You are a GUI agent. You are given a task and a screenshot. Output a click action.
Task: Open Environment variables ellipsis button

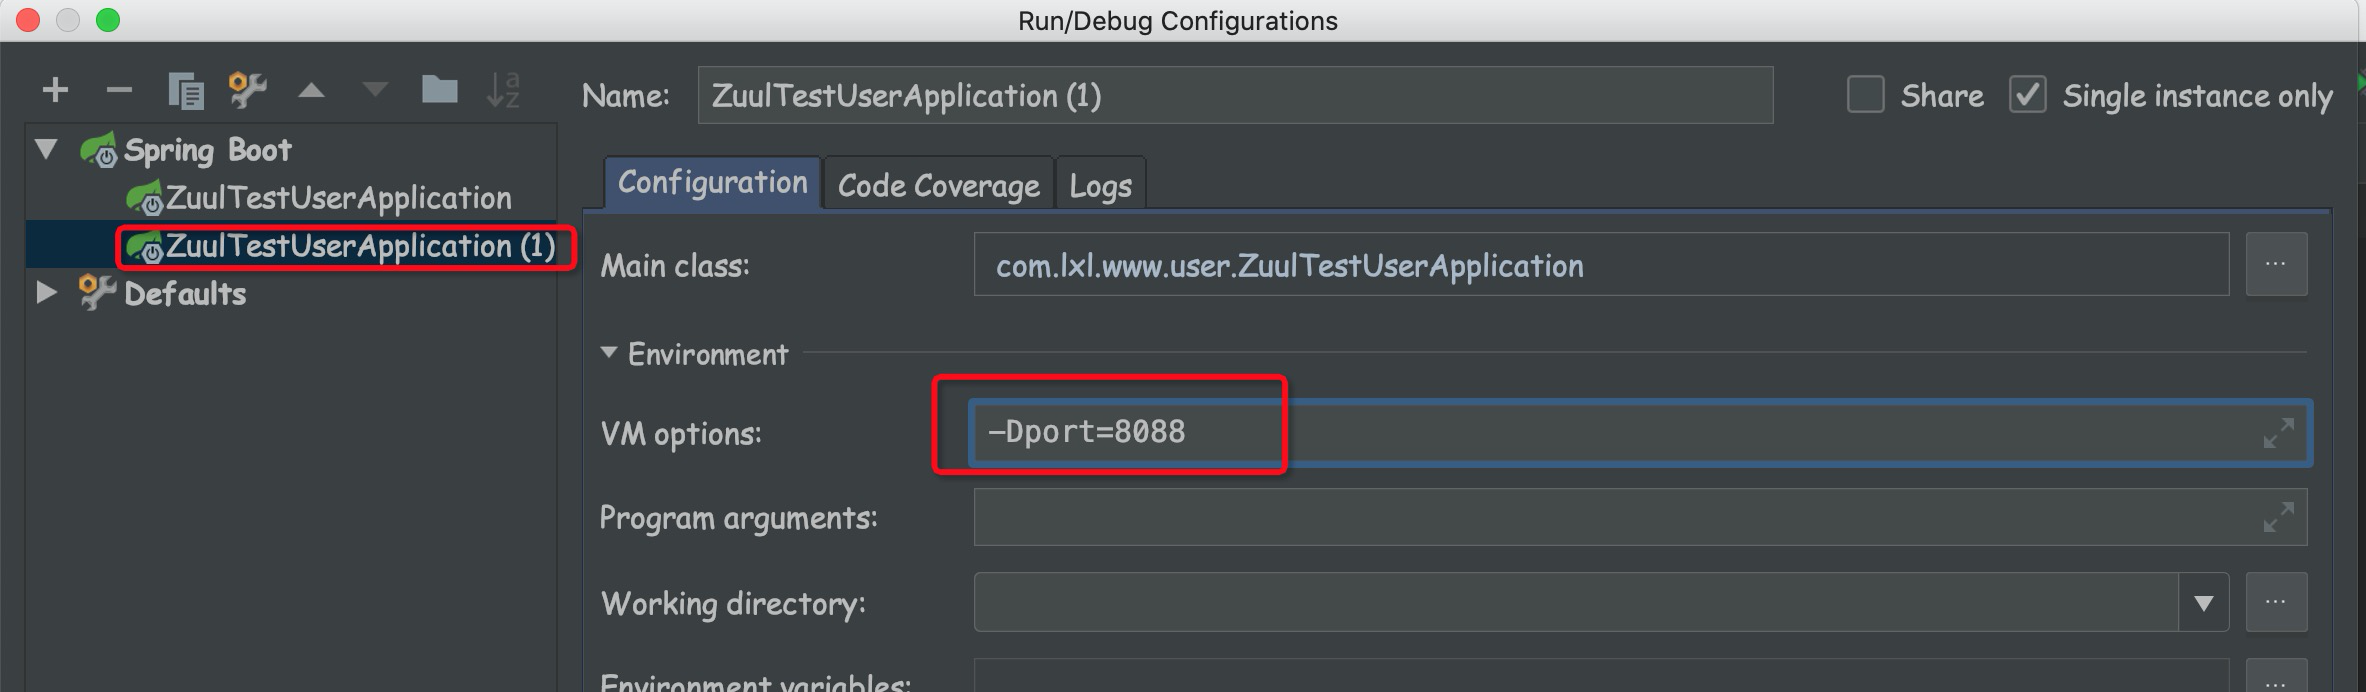(x=2276, y=676)
